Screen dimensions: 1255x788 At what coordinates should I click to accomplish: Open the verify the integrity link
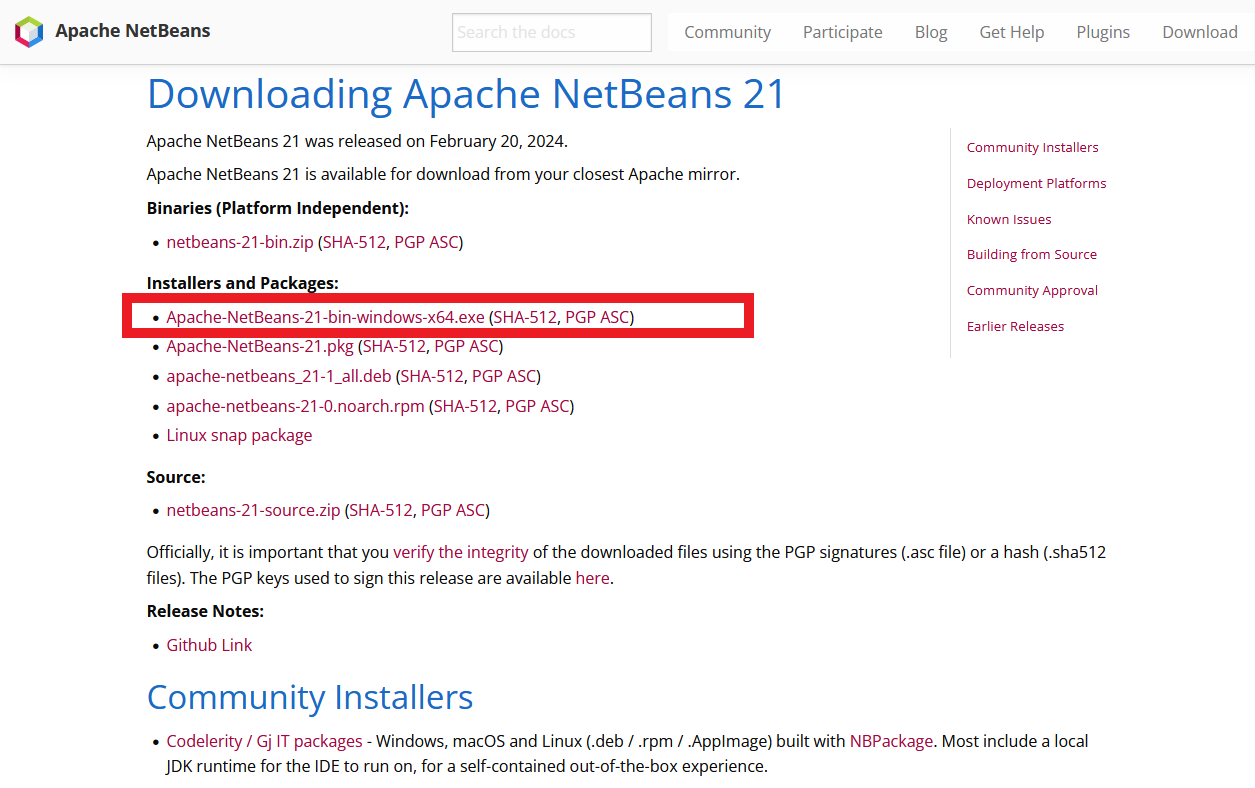coord(460,551)
